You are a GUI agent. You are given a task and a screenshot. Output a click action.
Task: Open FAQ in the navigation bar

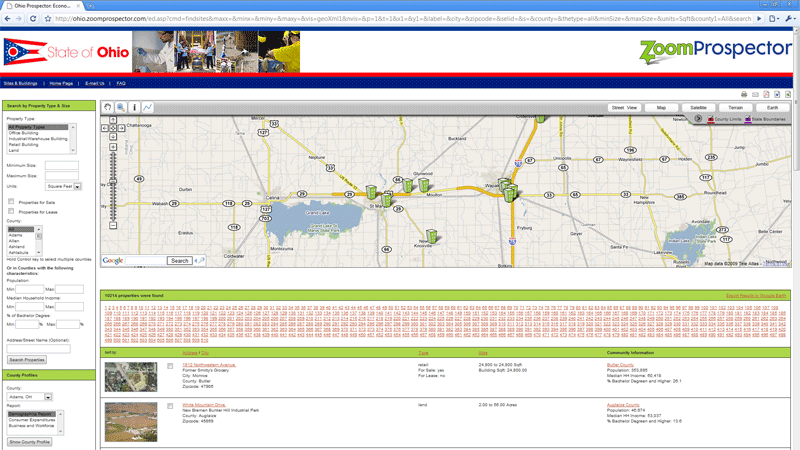click(121, 83)
